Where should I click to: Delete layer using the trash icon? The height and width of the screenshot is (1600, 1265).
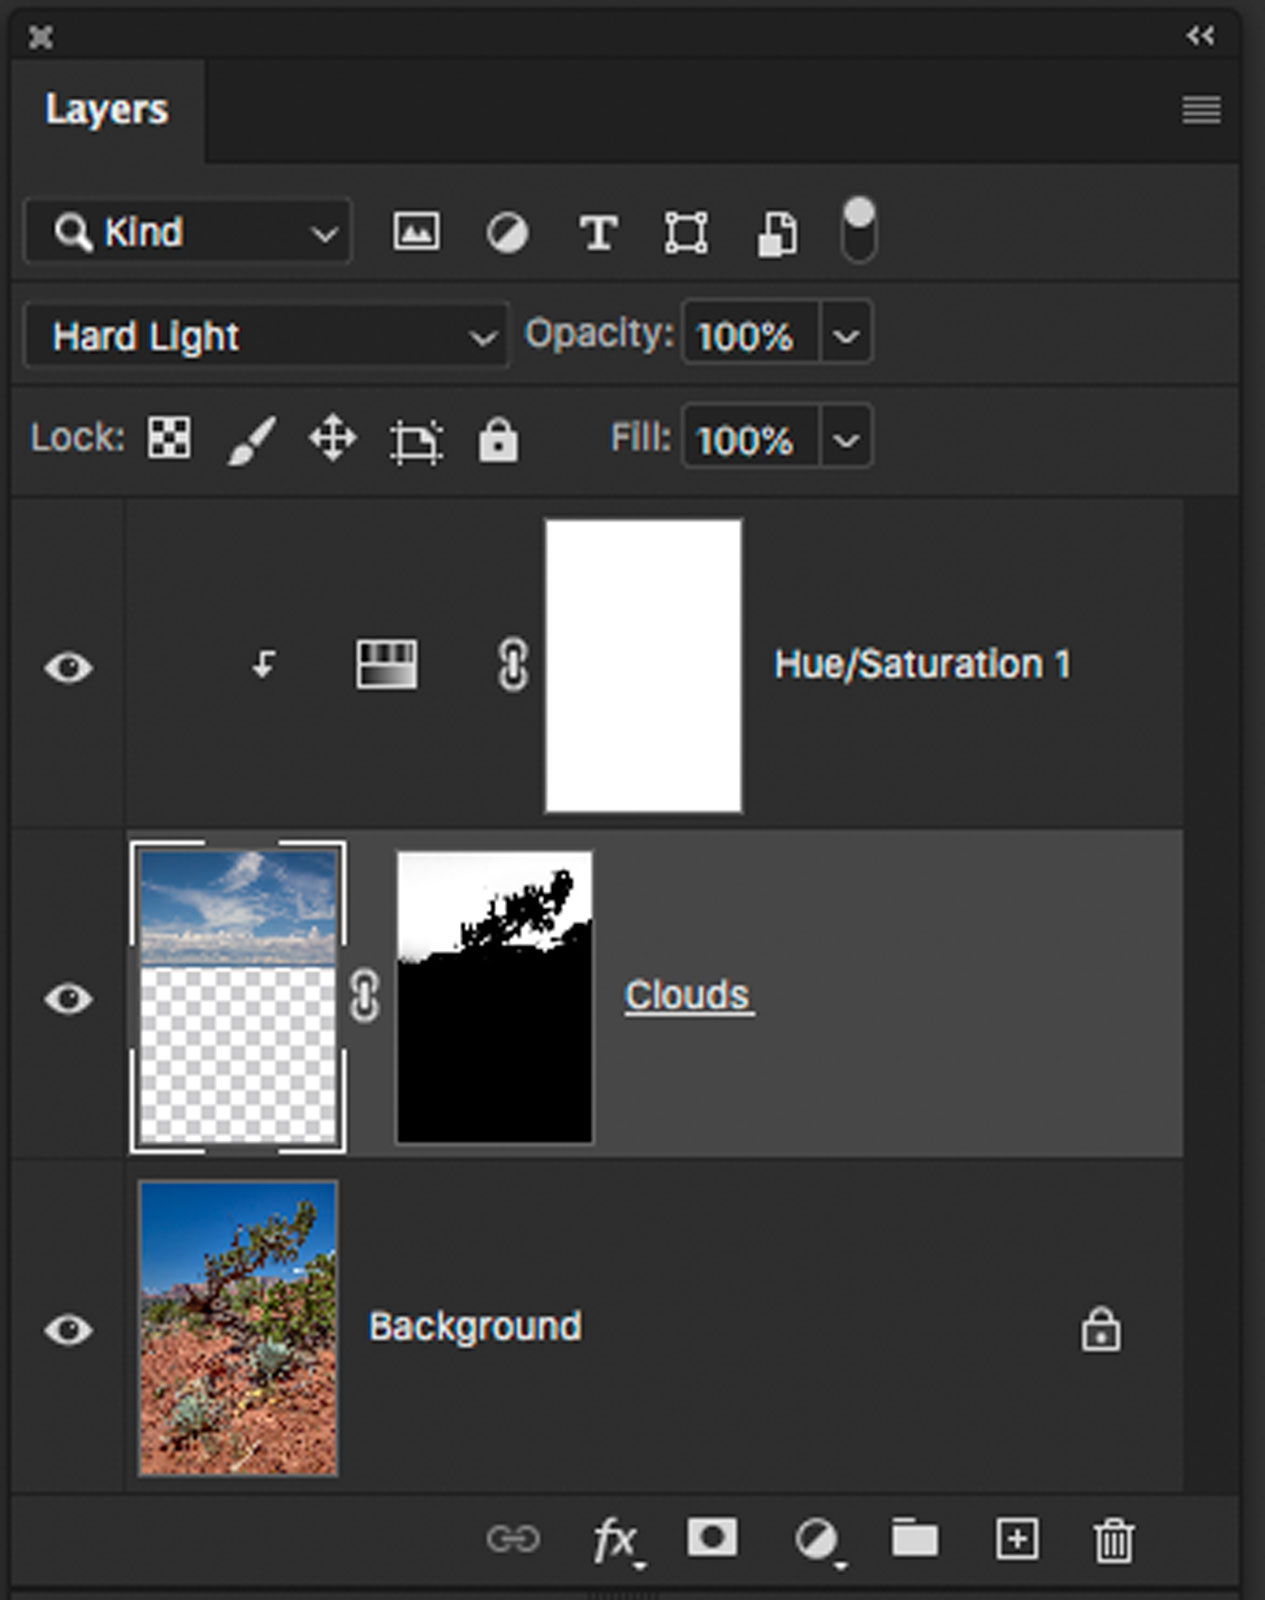[x=1113, y=1540]
